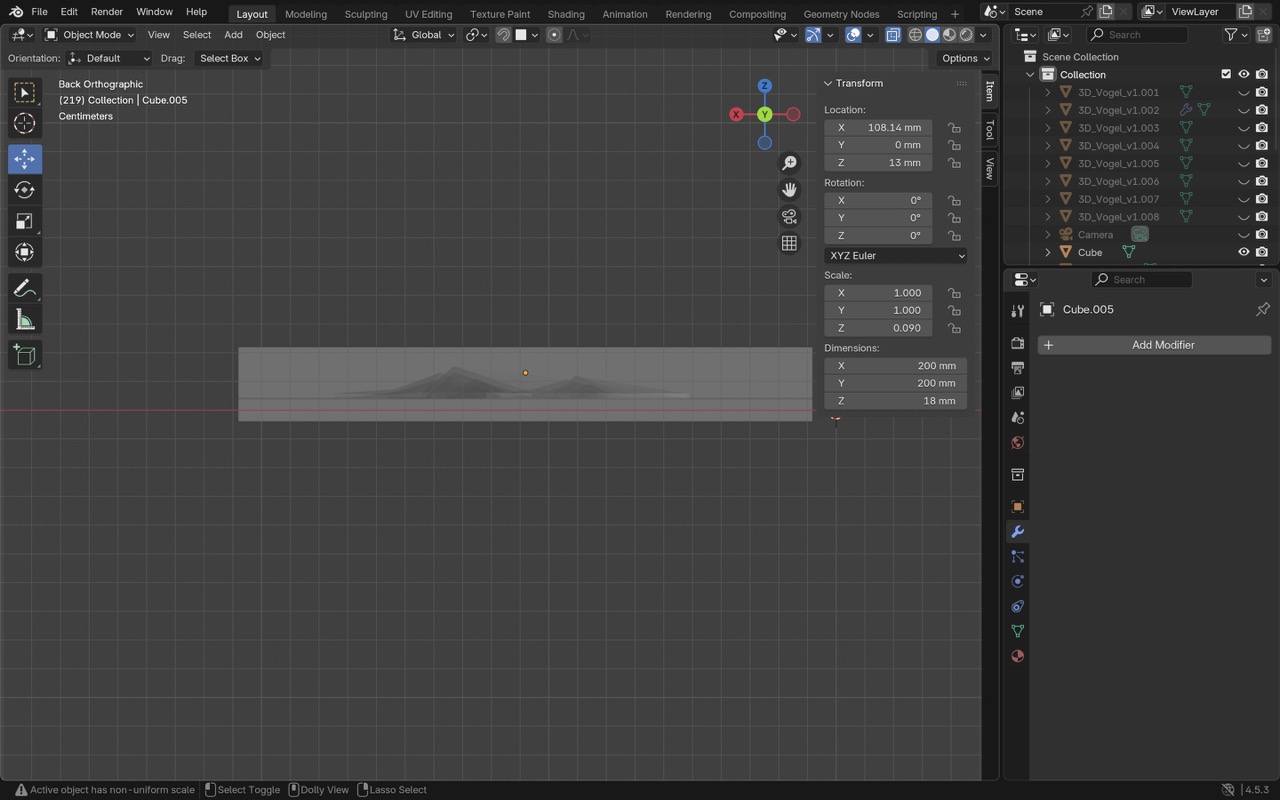Click the Add Cube tool
This screenshot has width=1280, height=800.
[x=24, y=355]
